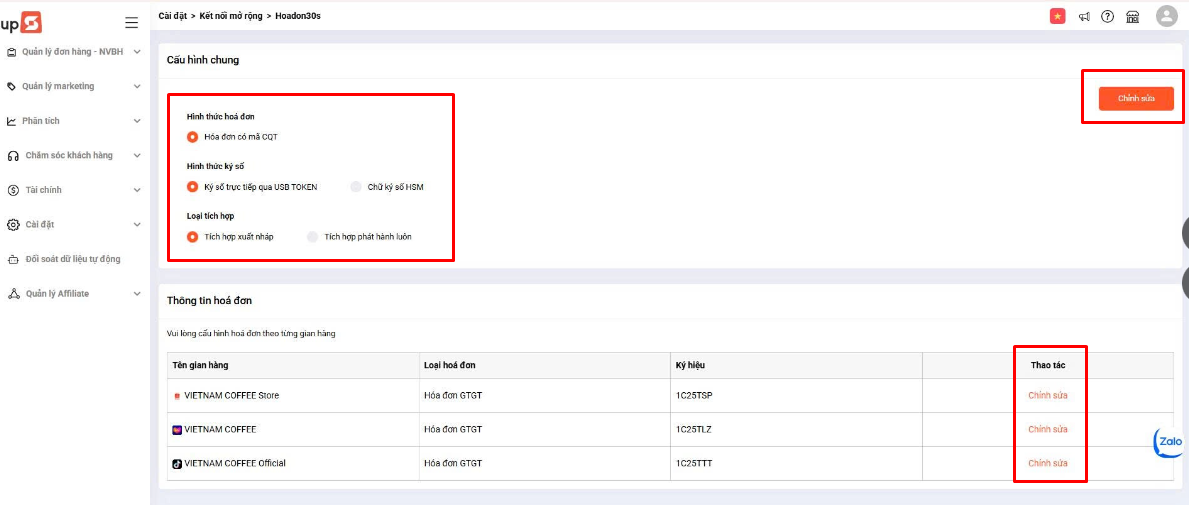Viewport: 1189px width, 505px height.
Task: Expand the Phân tích menu chevron
Action: click(x=137, y=121)
